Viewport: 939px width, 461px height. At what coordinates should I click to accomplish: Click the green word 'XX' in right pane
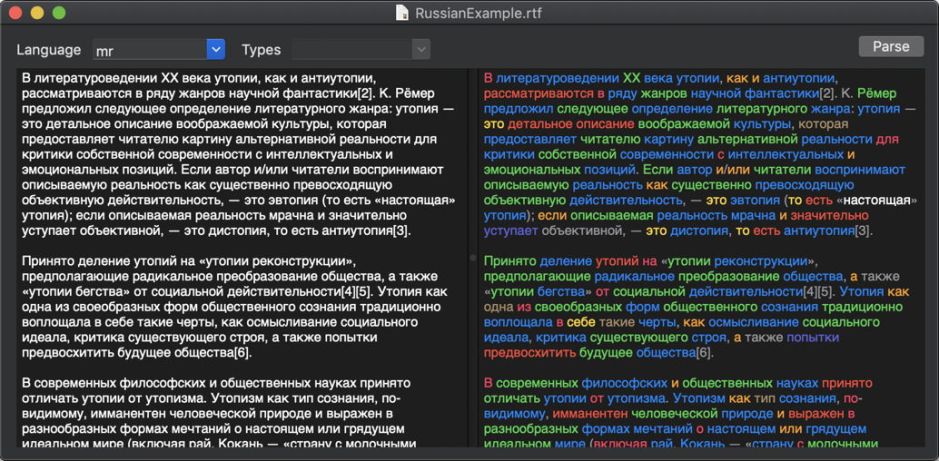[x=634, y=78]
